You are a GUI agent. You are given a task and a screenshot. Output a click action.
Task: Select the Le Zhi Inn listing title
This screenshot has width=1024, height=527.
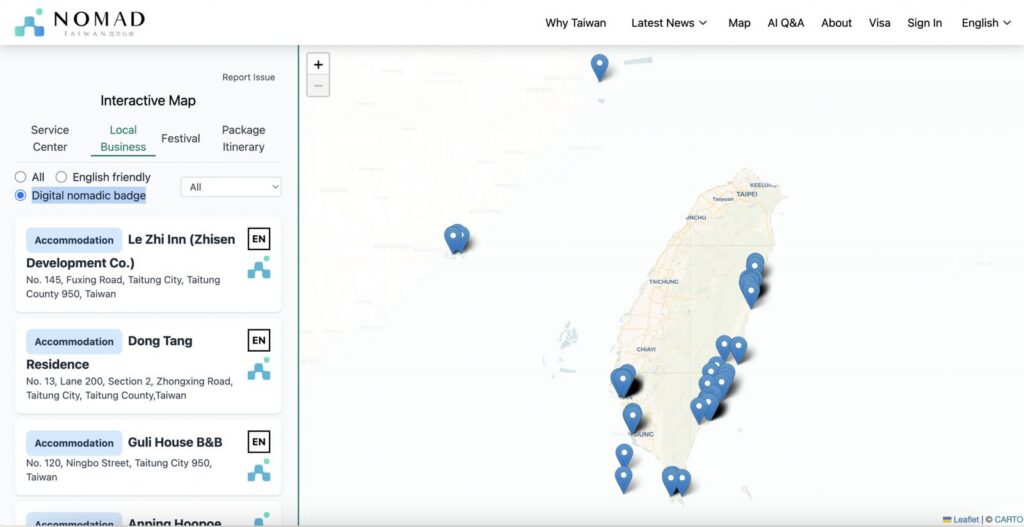pyautogui.click(x=131, y=251)
